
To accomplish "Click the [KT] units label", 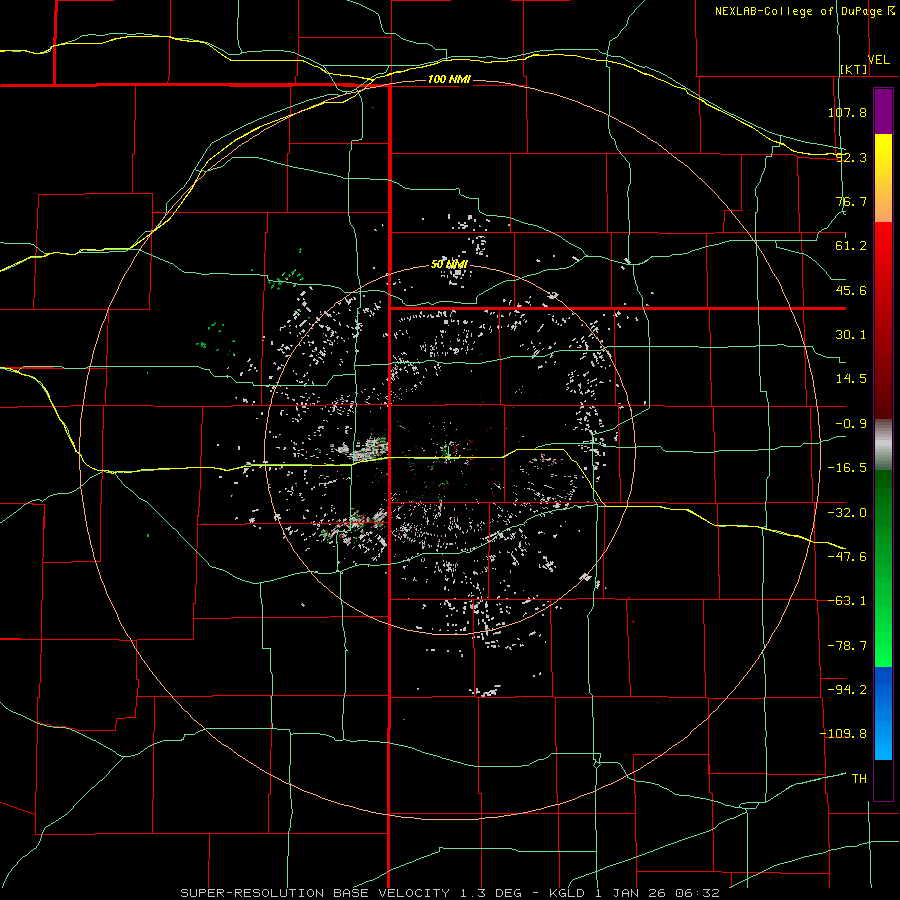I will pos(854,69).
